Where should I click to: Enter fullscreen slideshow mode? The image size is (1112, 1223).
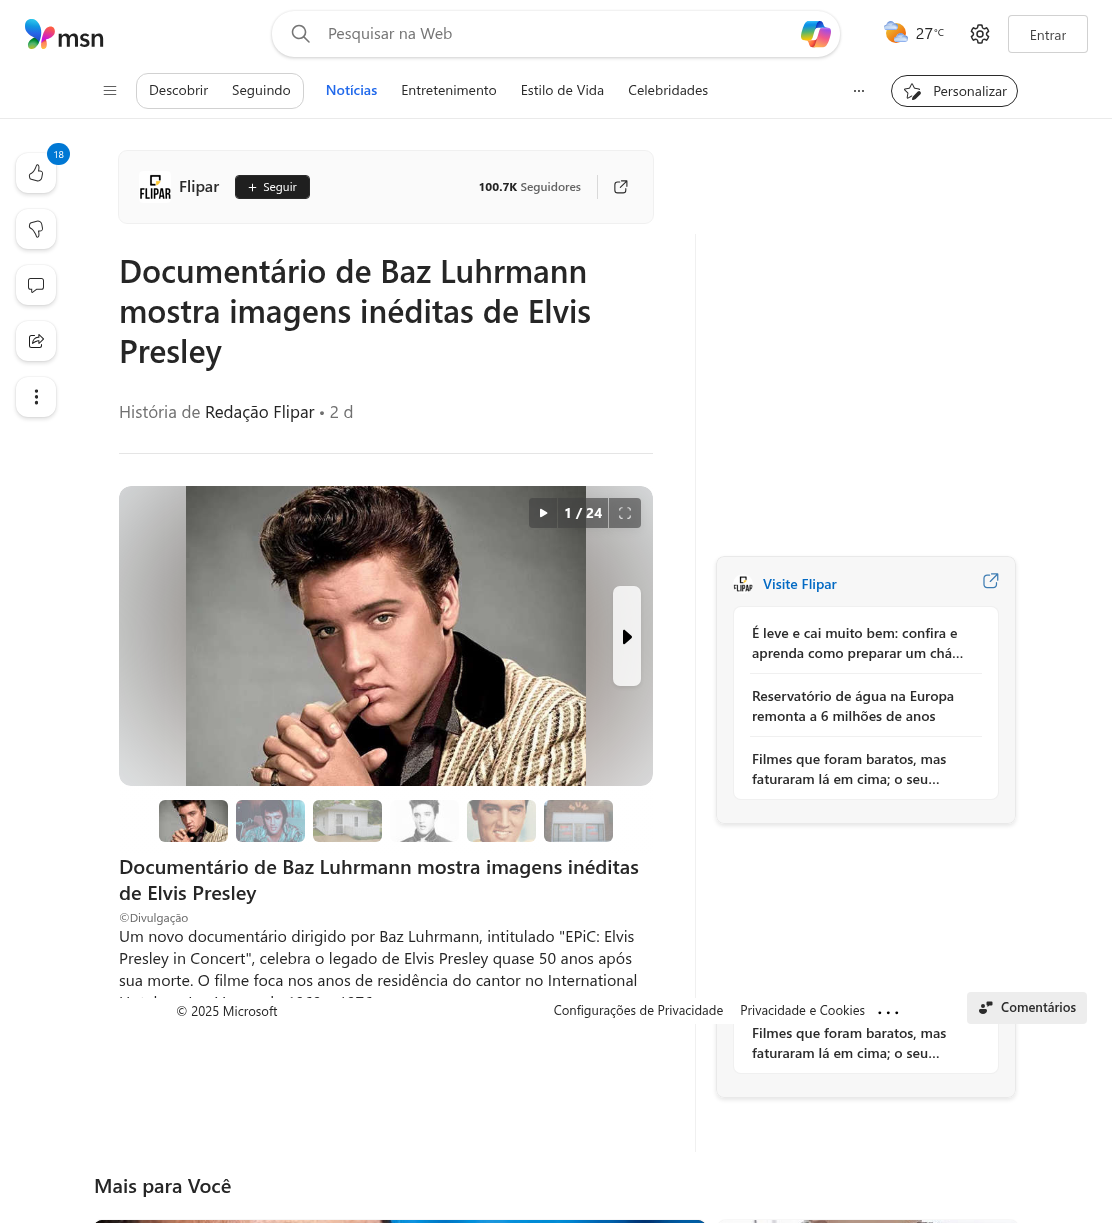(x=625, y=513)
